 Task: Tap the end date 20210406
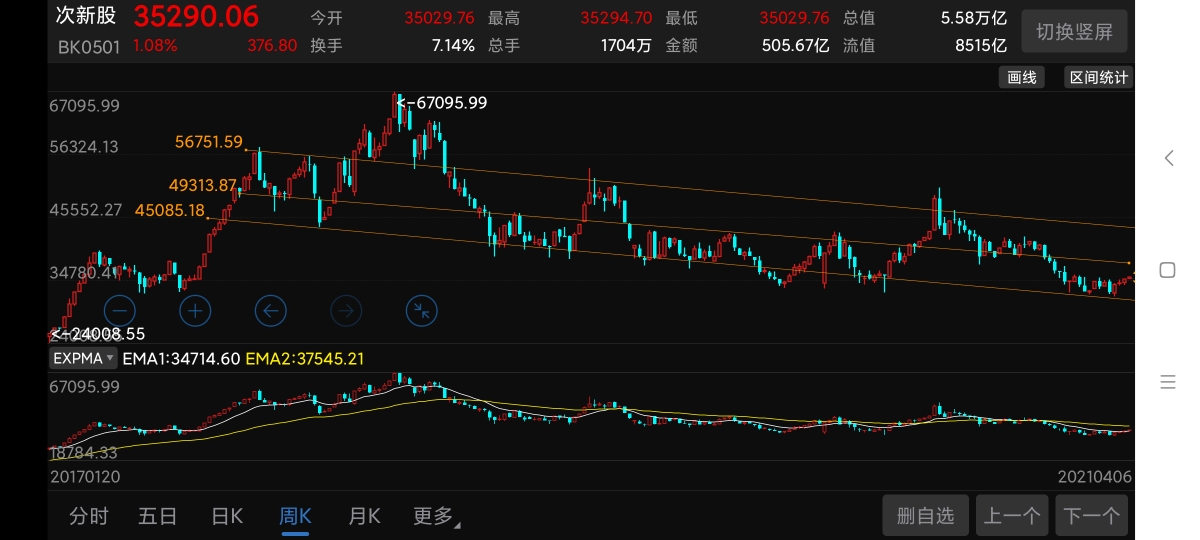click(1095, 477)
